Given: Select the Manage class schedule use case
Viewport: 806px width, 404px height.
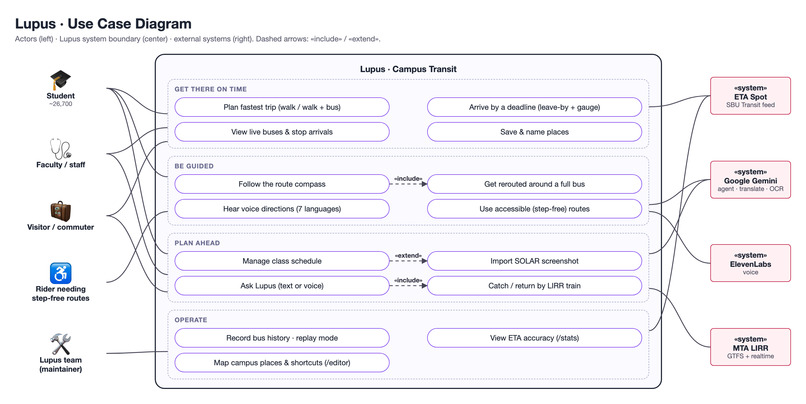Looking at the screenshot, I should pyautogui.click(x=282, y=261).
